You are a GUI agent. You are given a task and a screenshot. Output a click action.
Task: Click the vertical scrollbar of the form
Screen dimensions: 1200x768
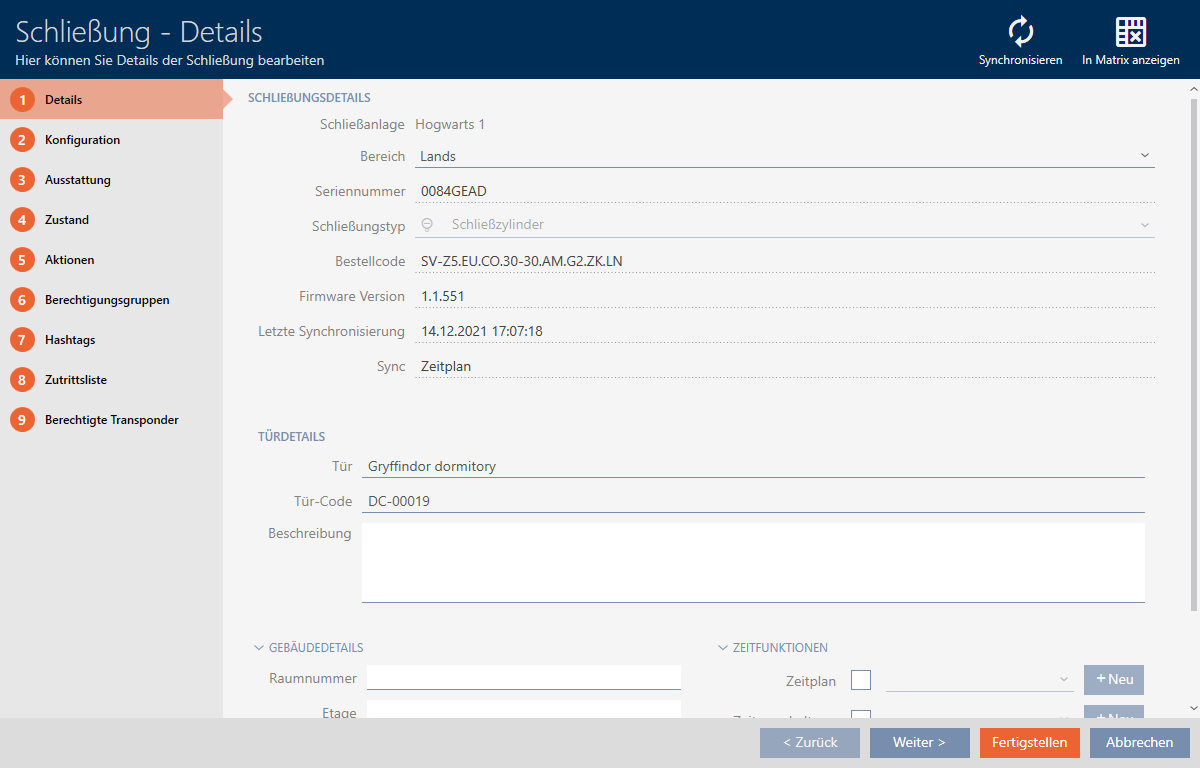click(1191, 350)
